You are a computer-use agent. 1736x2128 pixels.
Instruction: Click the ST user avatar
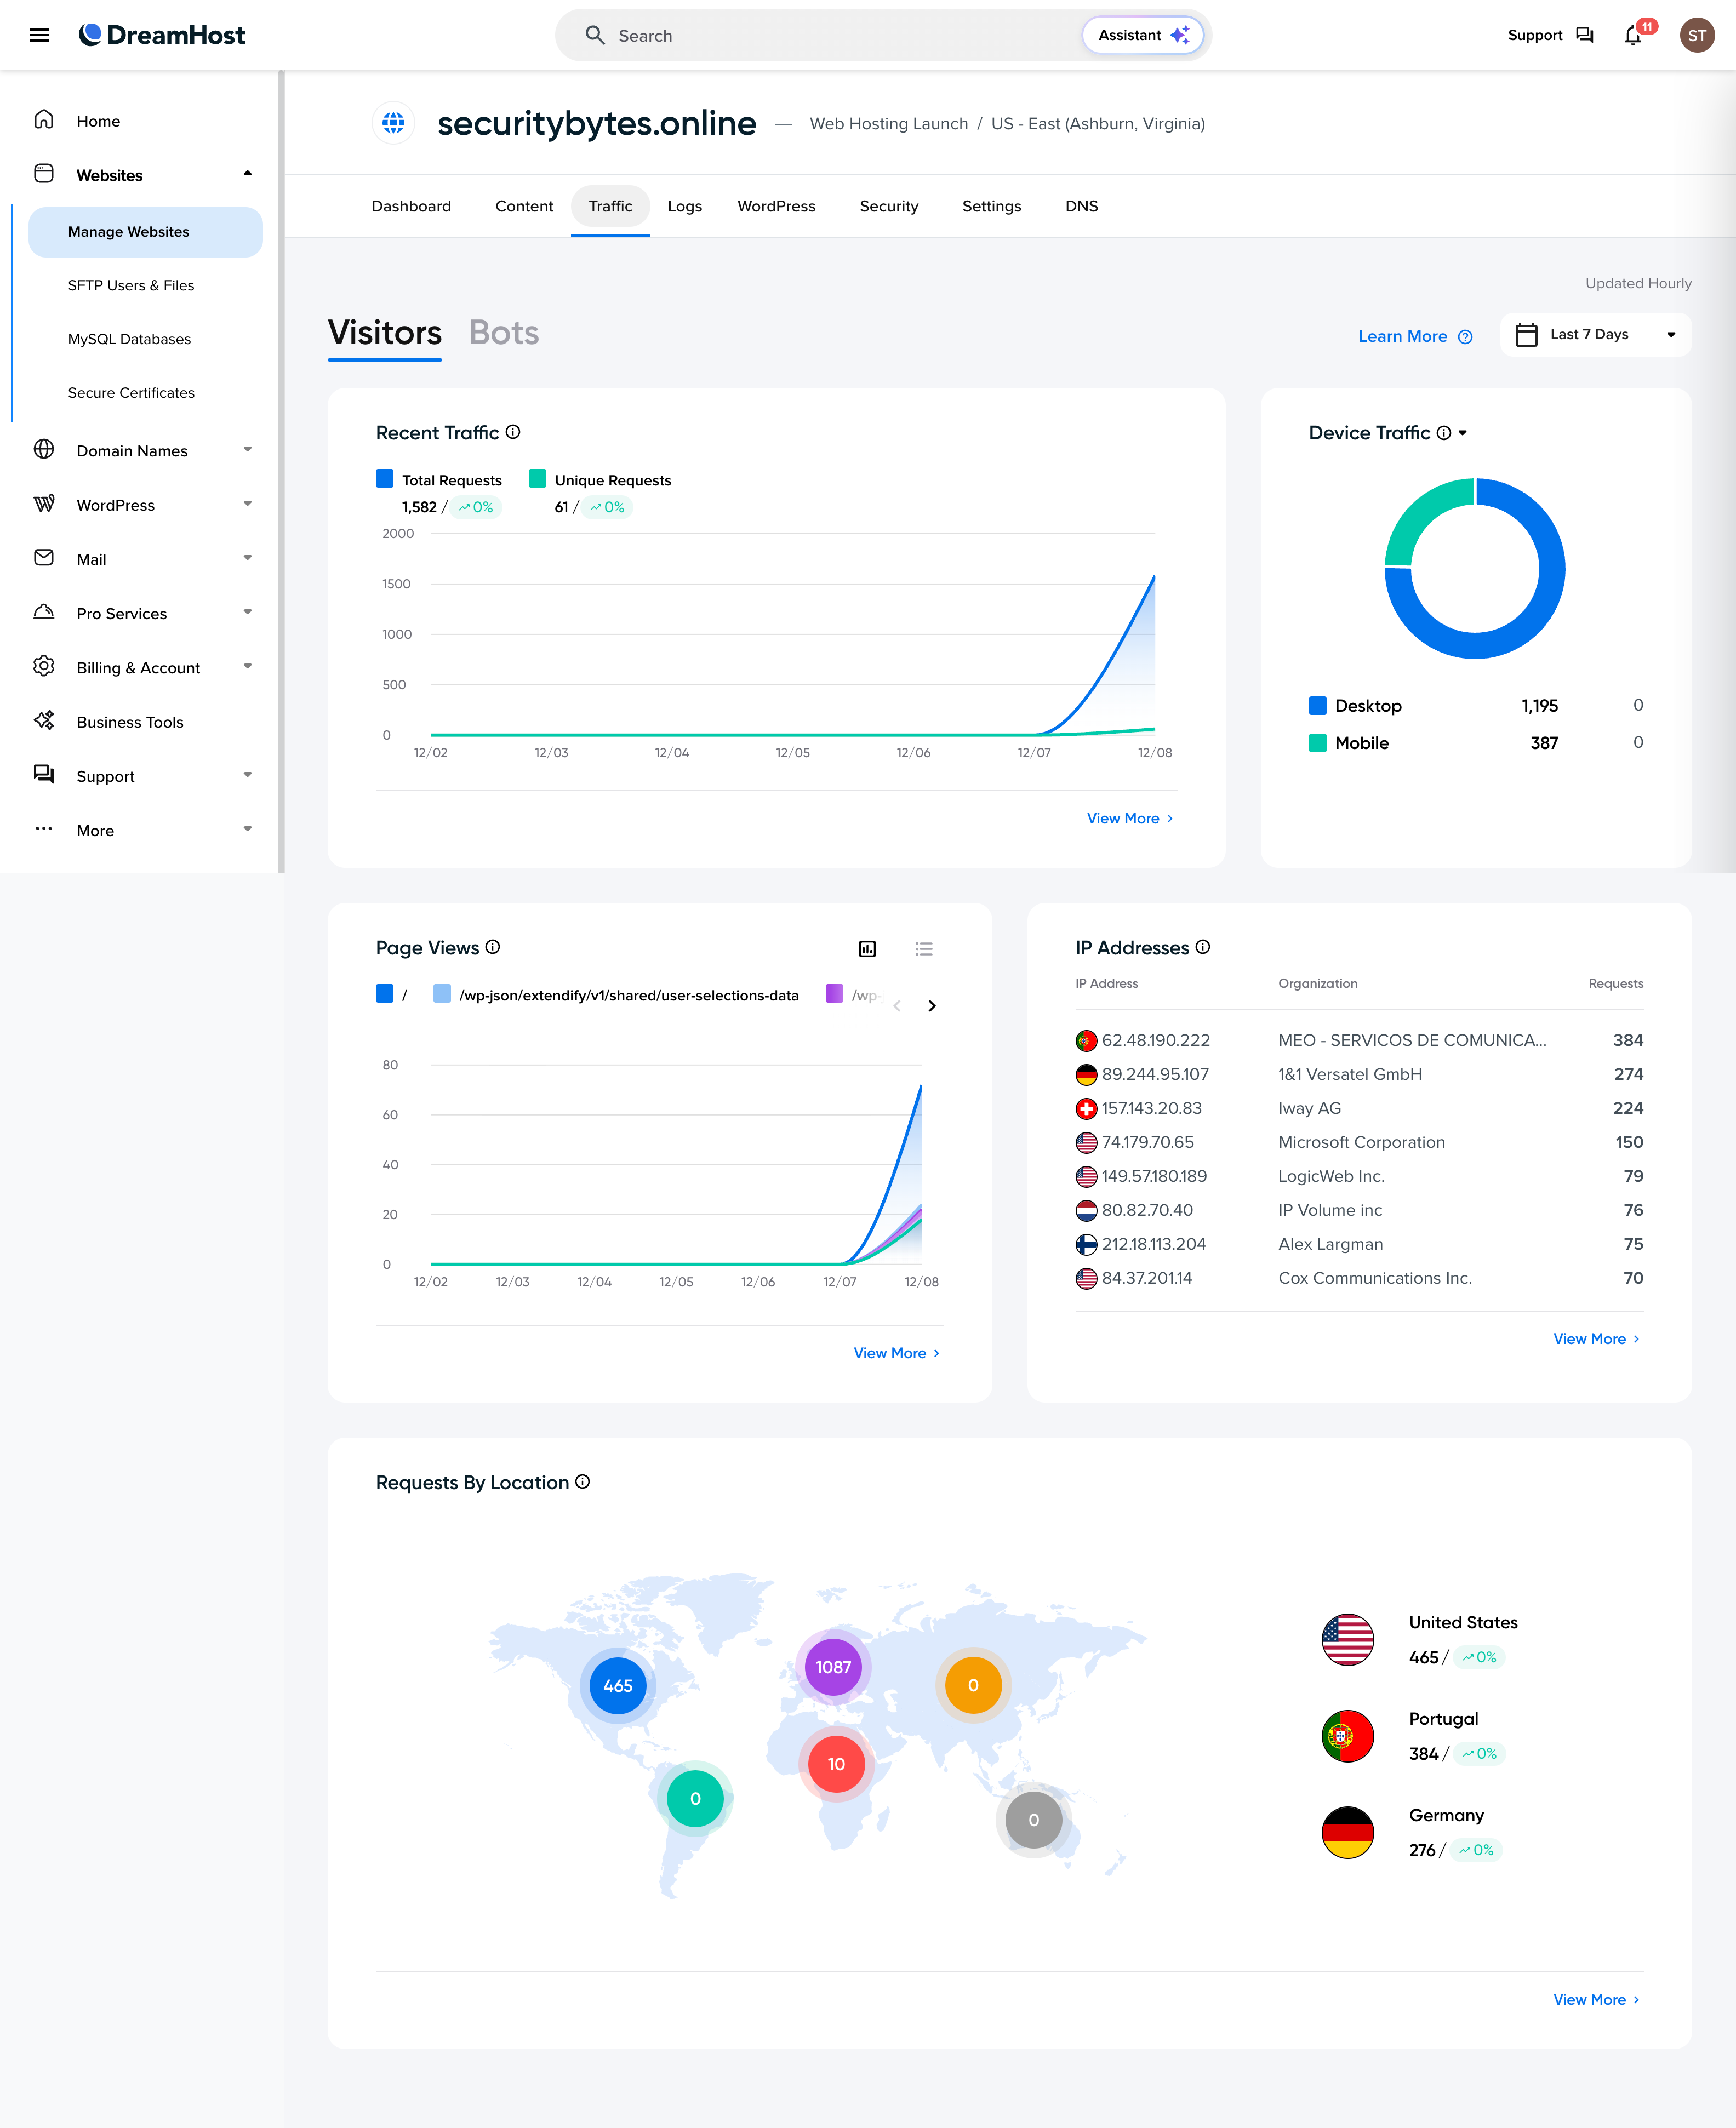coord(1697,35)
